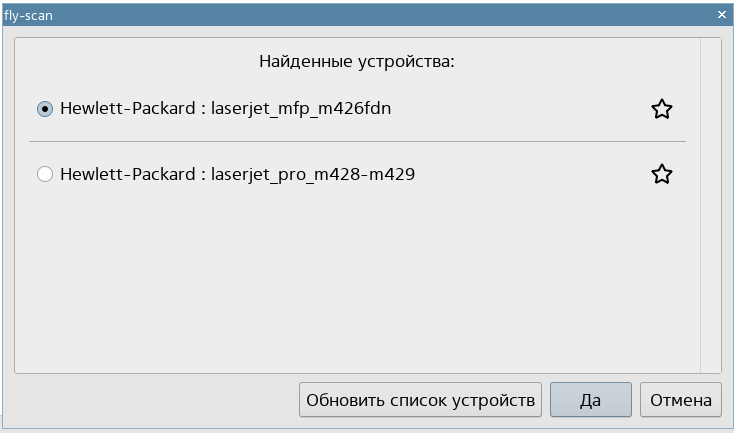
Task: Click 'Hewlett-Packard' in the first device row
Action: 127,109
